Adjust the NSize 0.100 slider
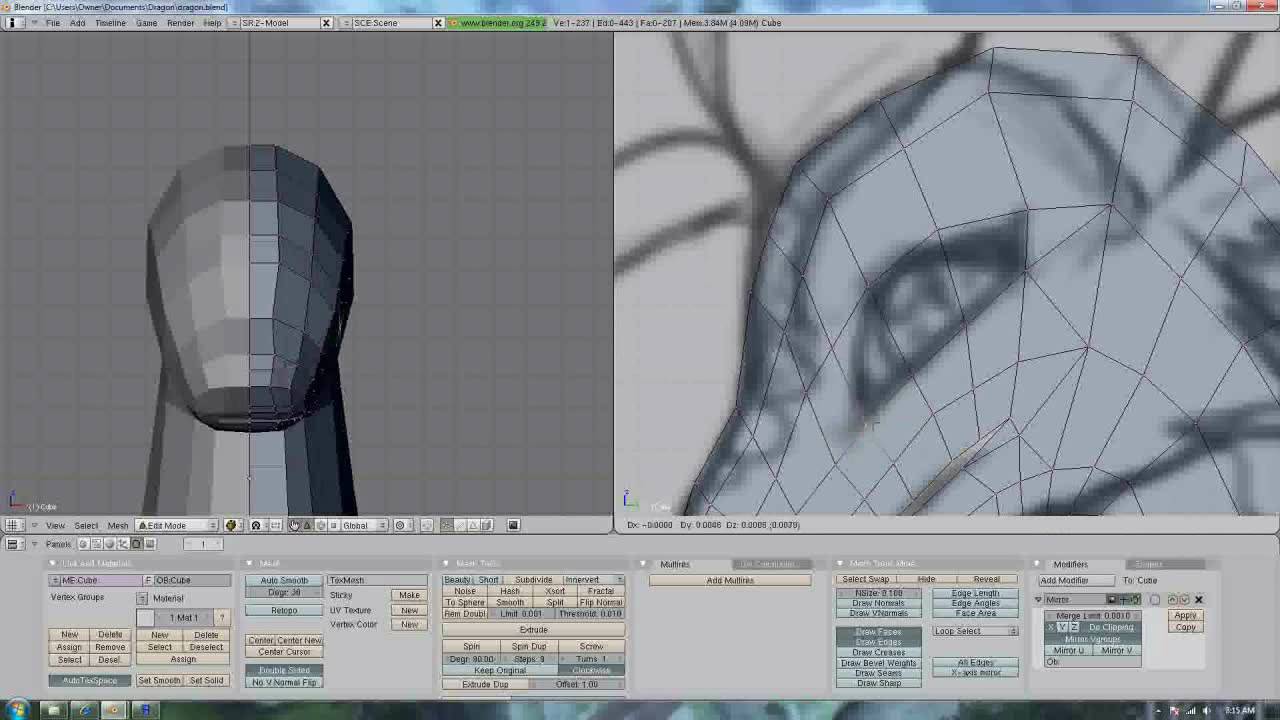 coord(878,593)
